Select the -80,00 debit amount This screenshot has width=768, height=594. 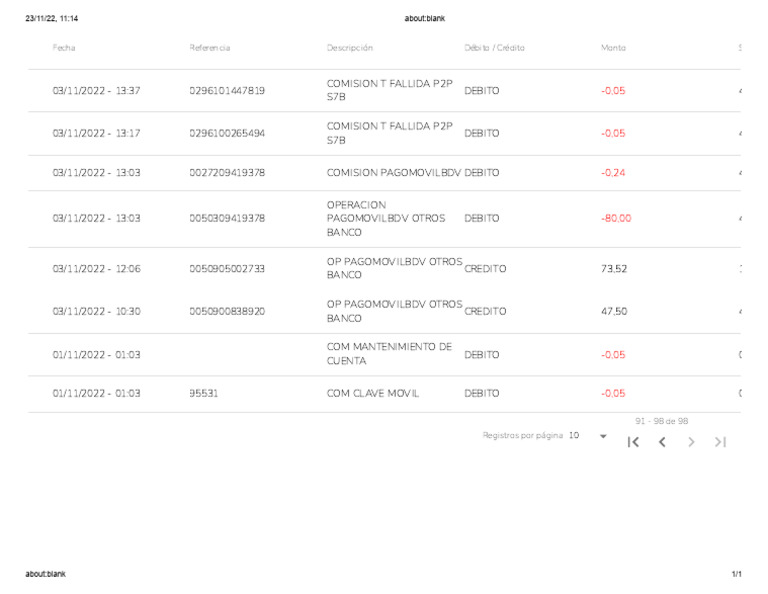pos(616,218)
